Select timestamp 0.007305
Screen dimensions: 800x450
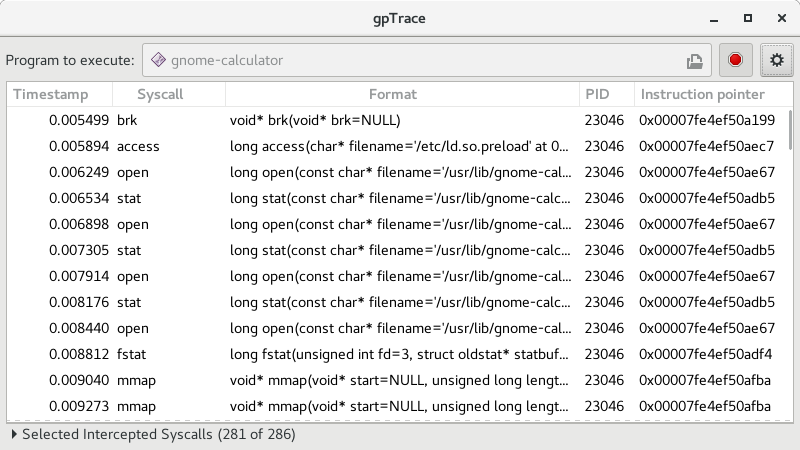coord(79,251)
